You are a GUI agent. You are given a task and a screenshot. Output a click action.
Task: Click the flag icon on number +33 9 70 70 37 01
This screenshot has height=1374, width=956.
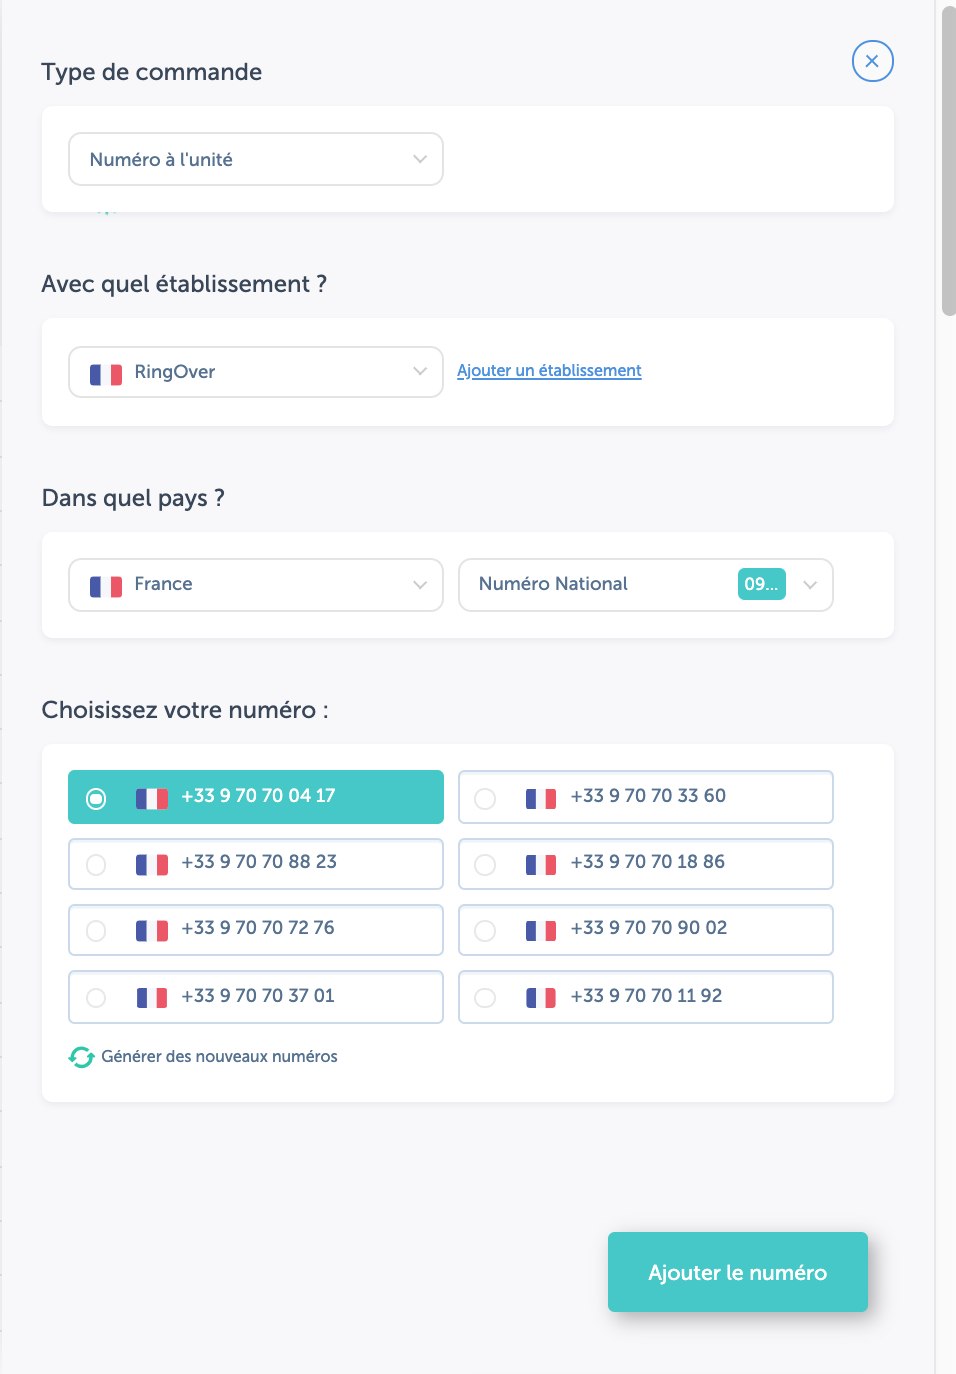click(151, 996)
